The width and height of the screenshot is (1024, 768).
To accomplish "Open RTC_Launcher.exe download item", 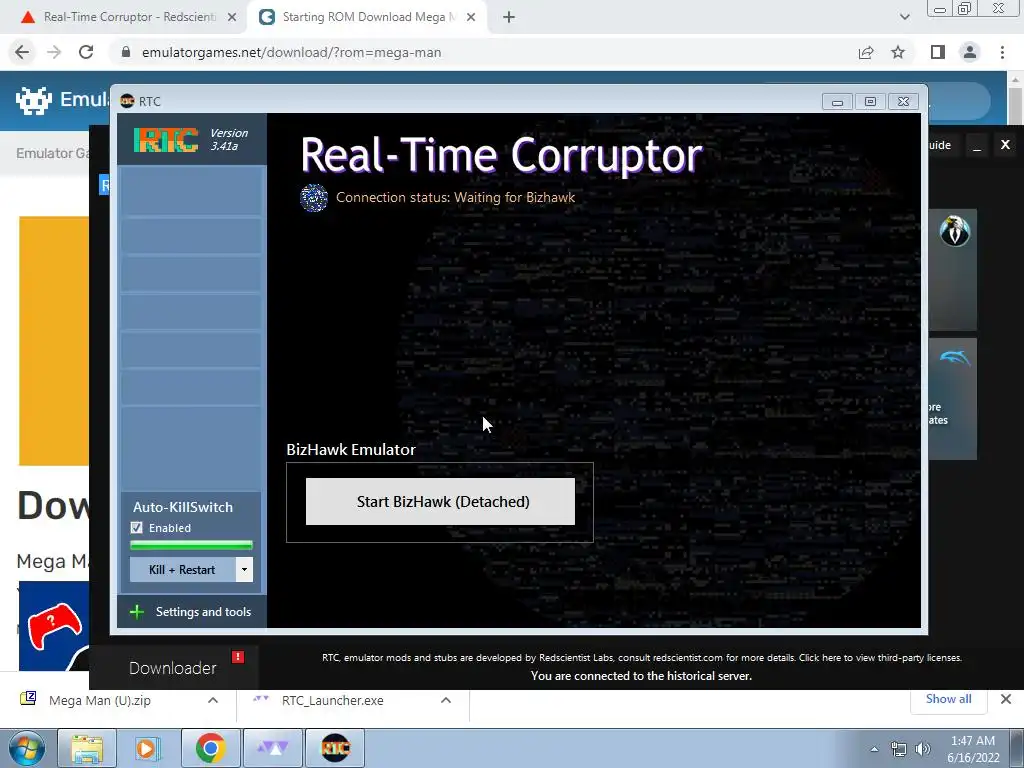I will click(x=332, y=700).
